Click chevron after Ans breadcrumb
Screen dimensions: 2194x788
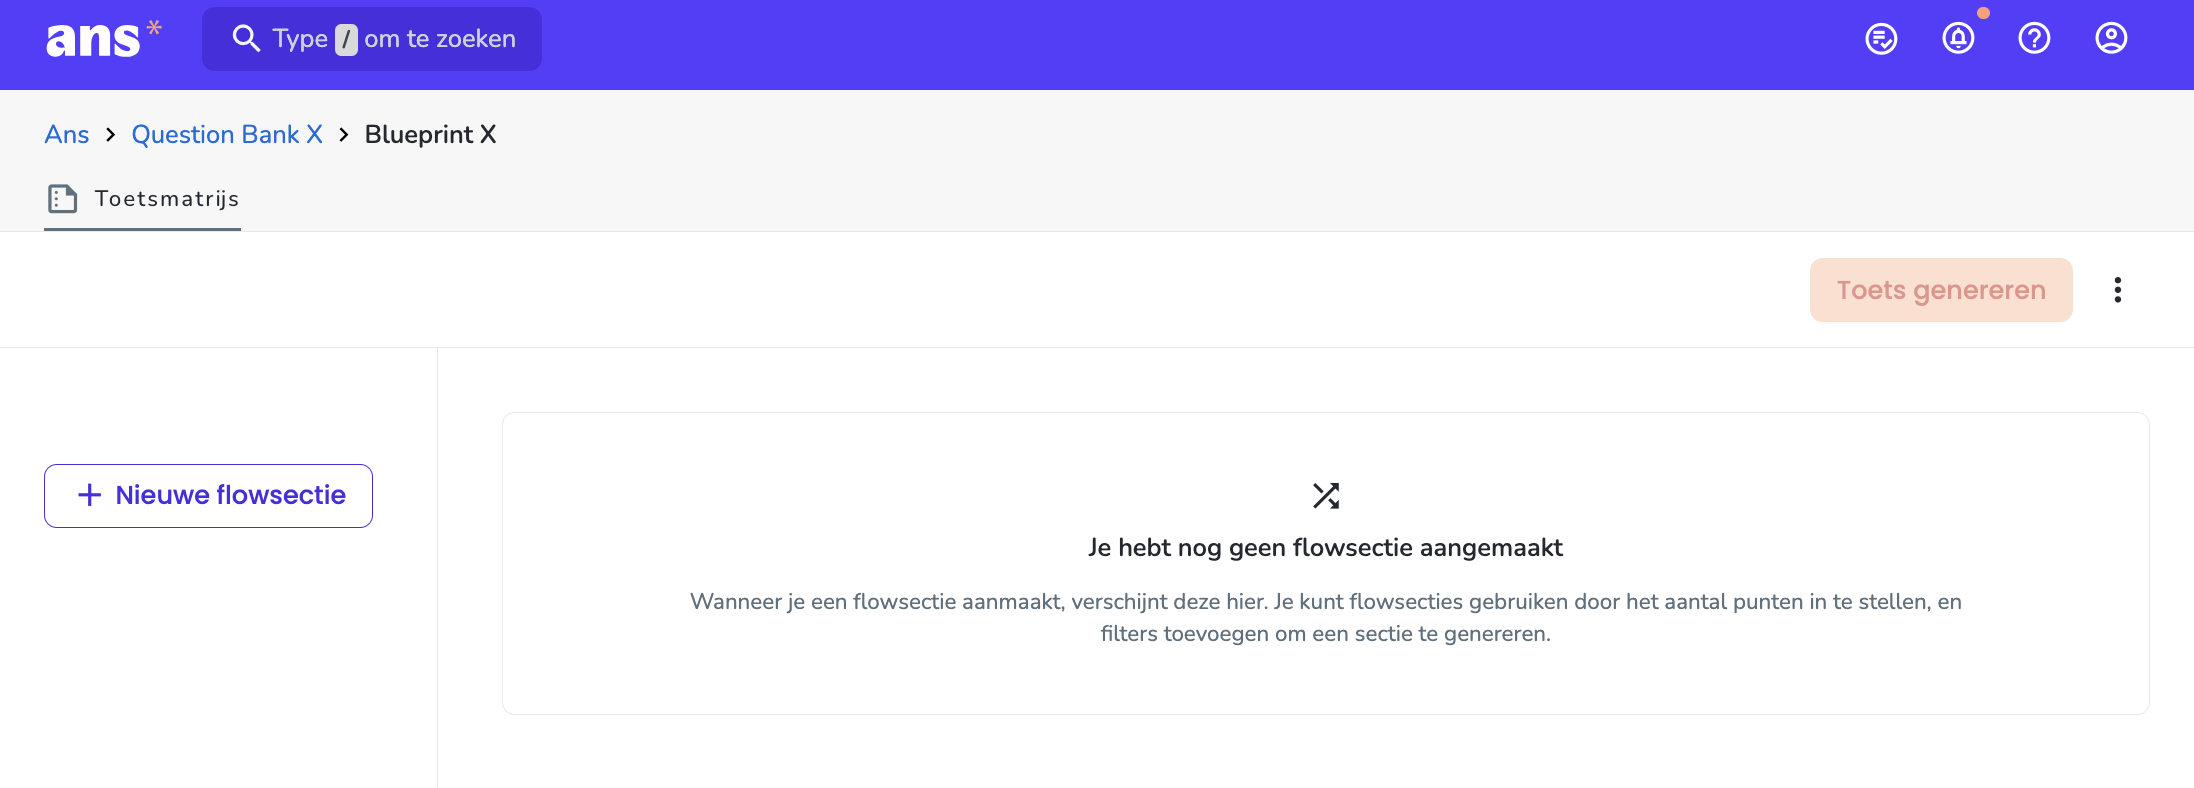tap(110, 135)
